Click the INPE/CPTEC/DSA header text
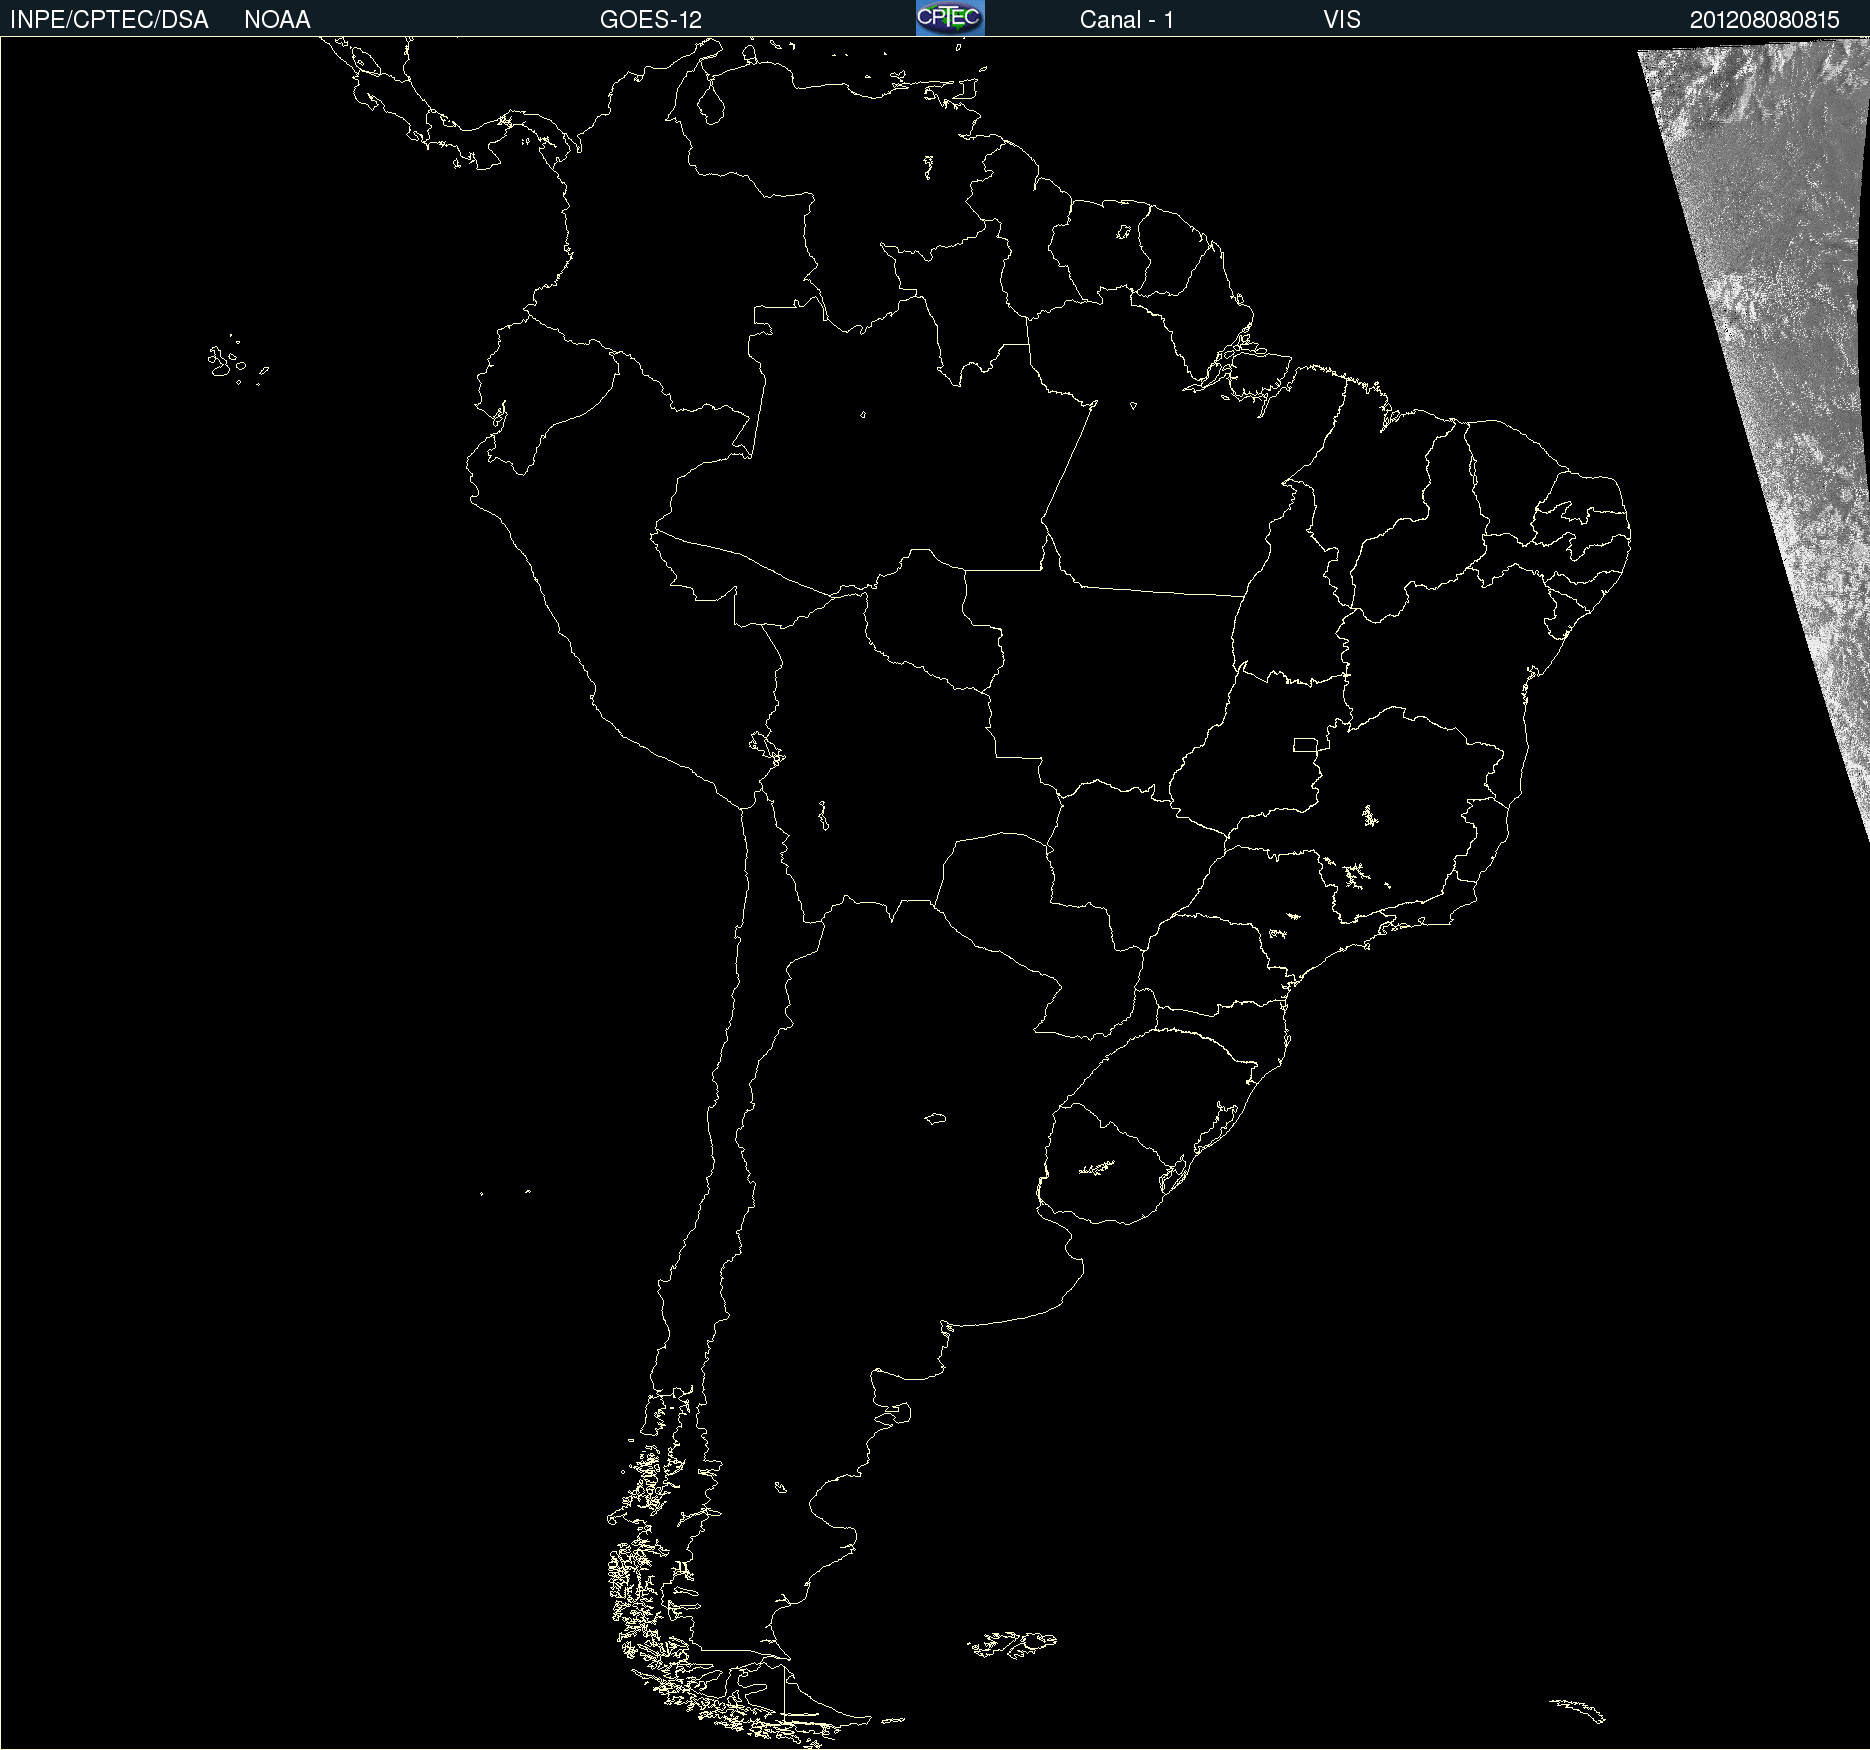 (109, 20)
